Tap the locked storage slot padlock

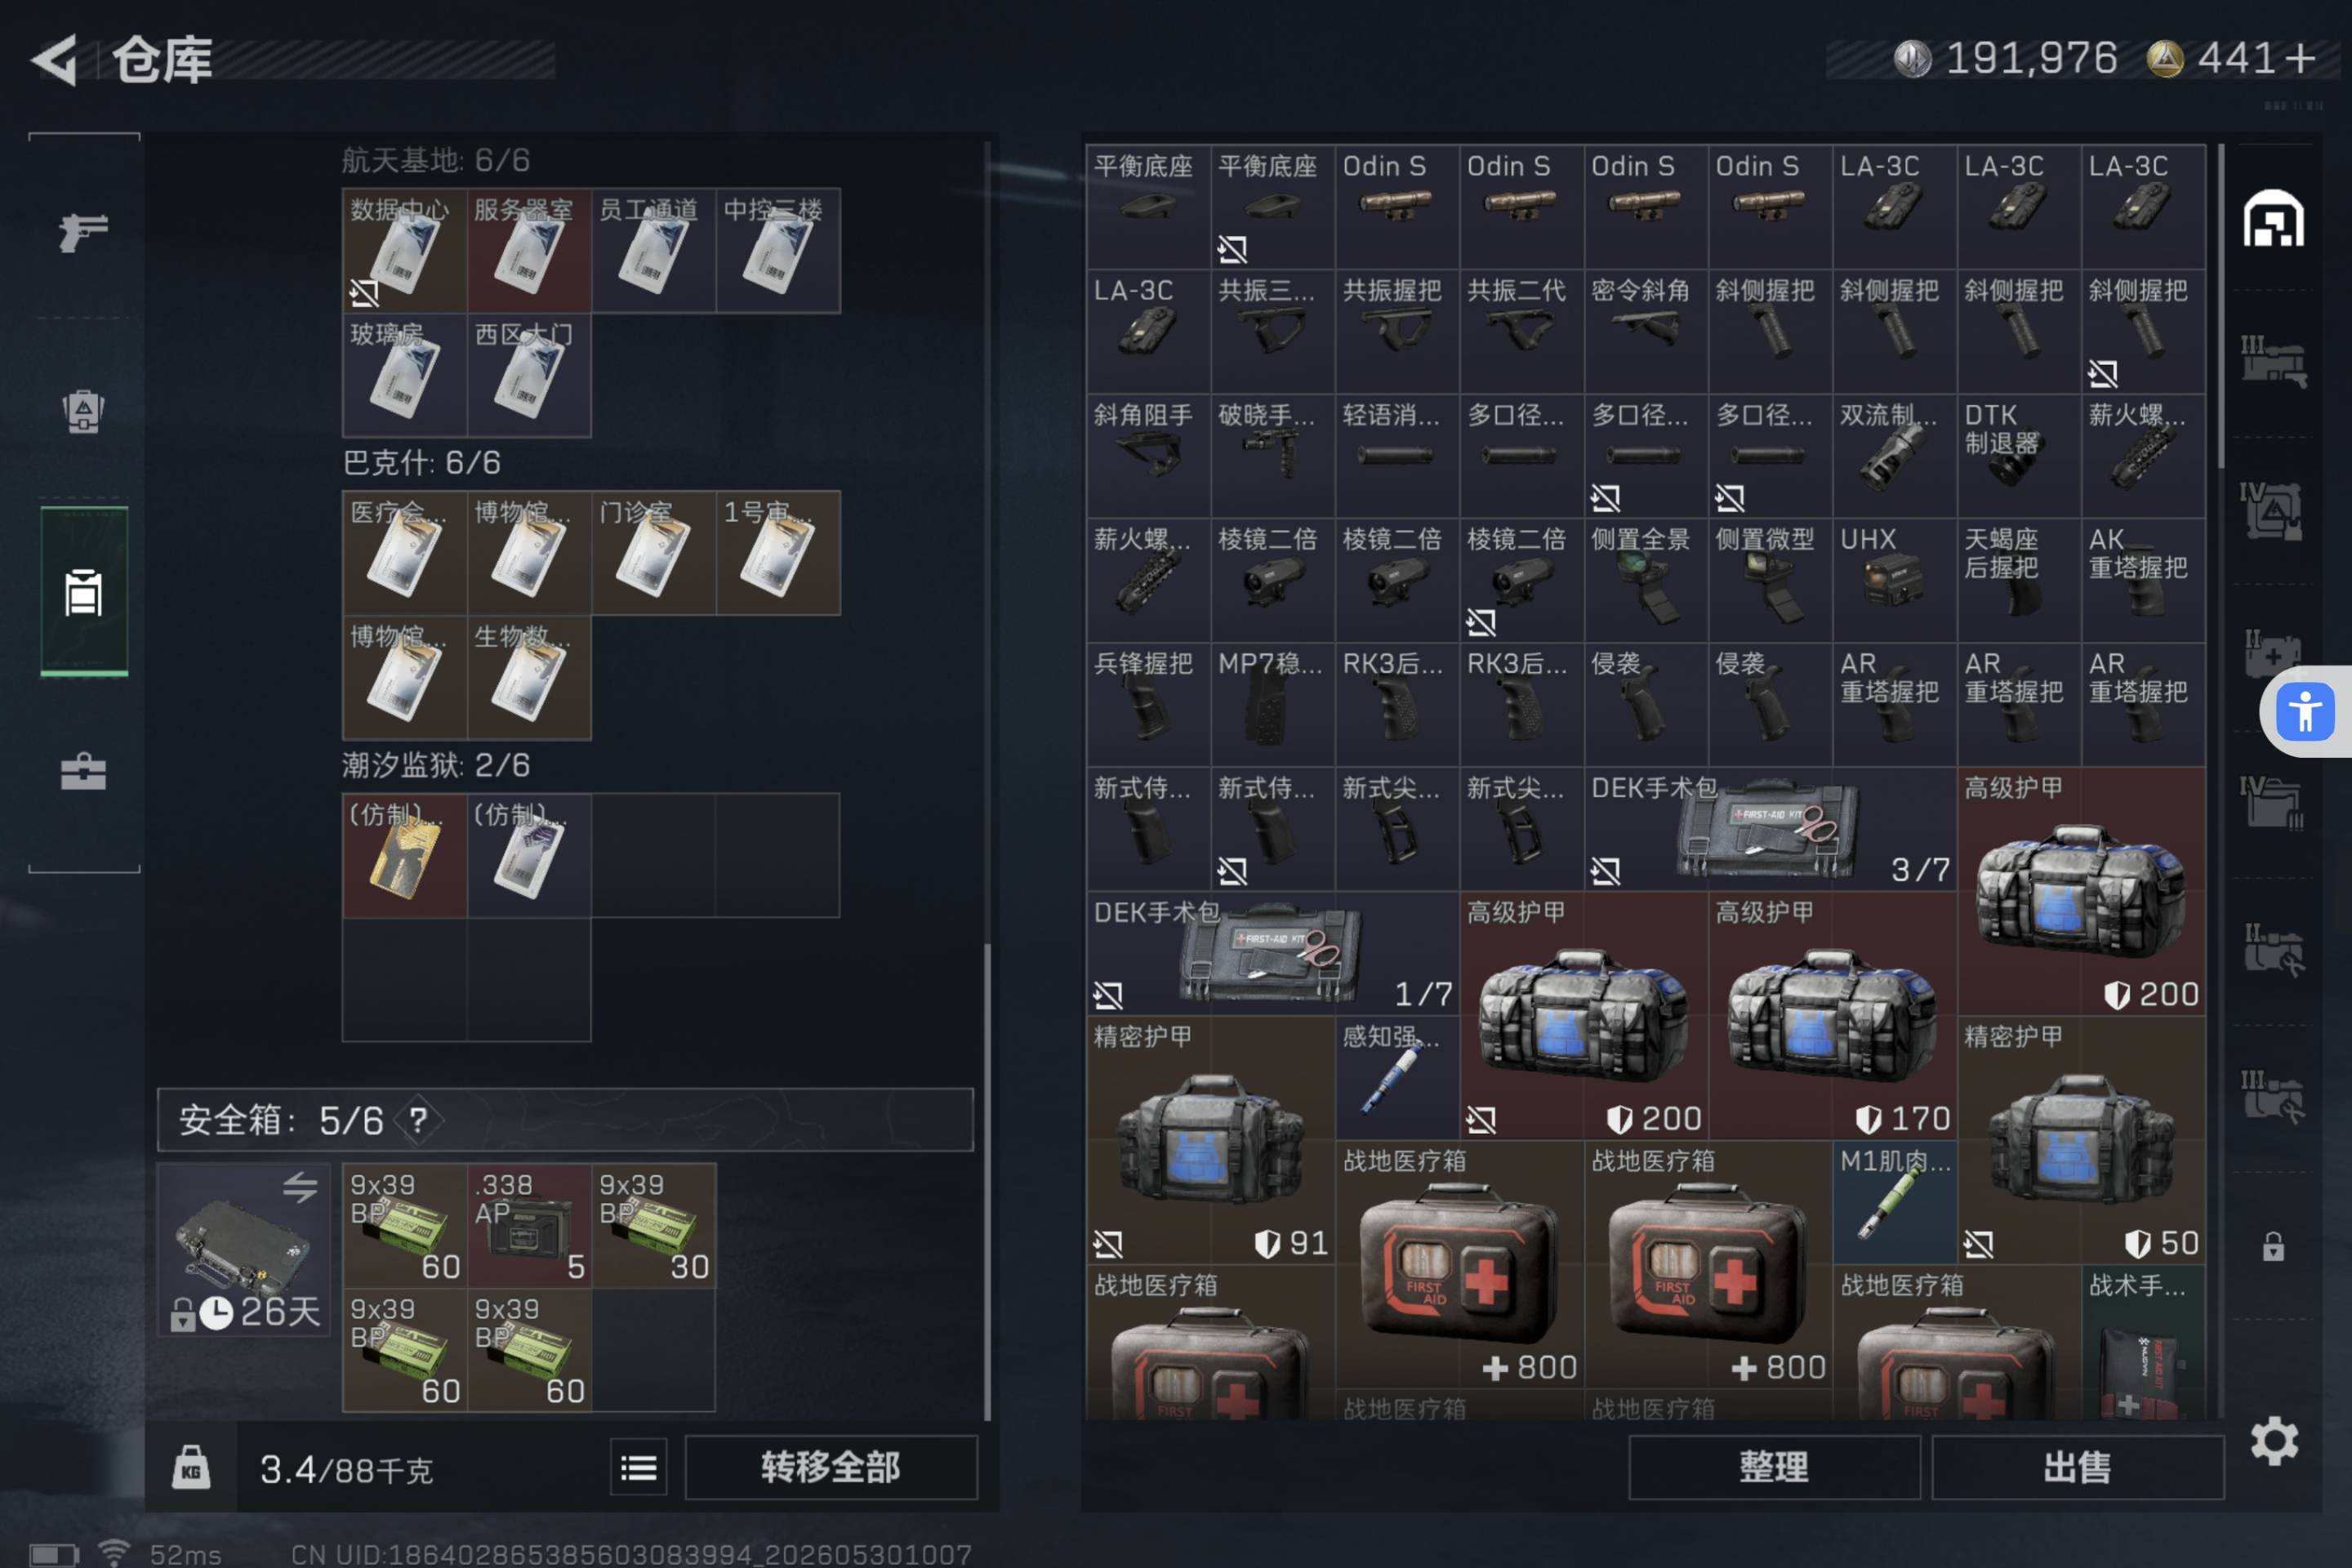[x=2273, y=1246]
